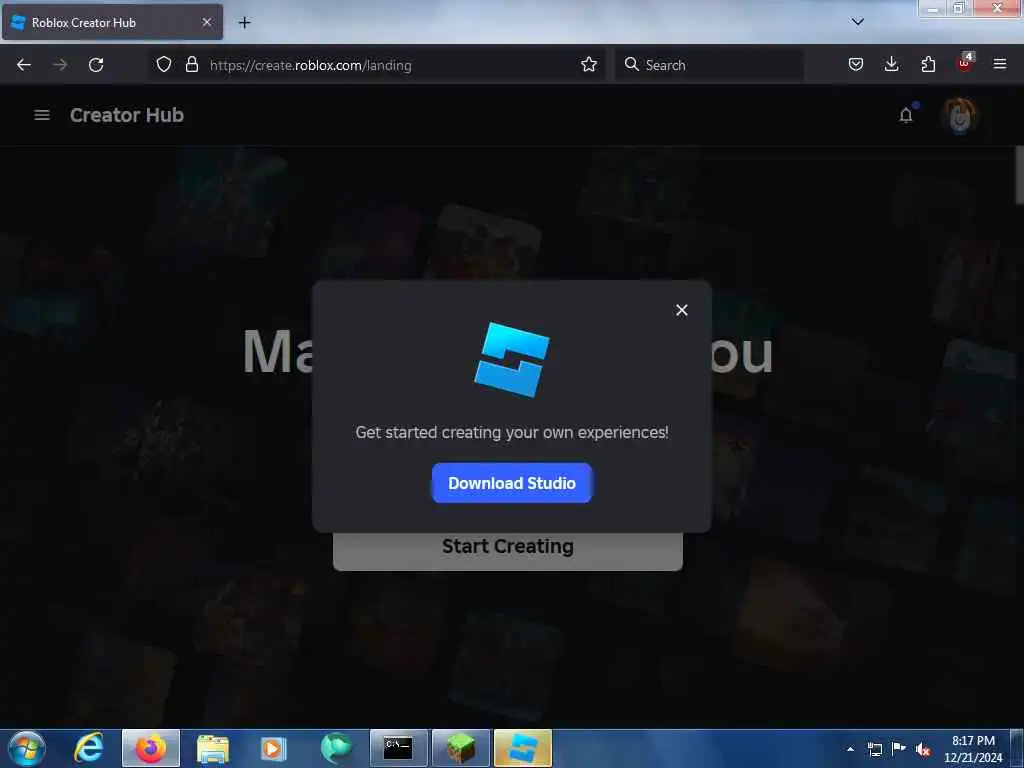Go forward to the next page

60,65
